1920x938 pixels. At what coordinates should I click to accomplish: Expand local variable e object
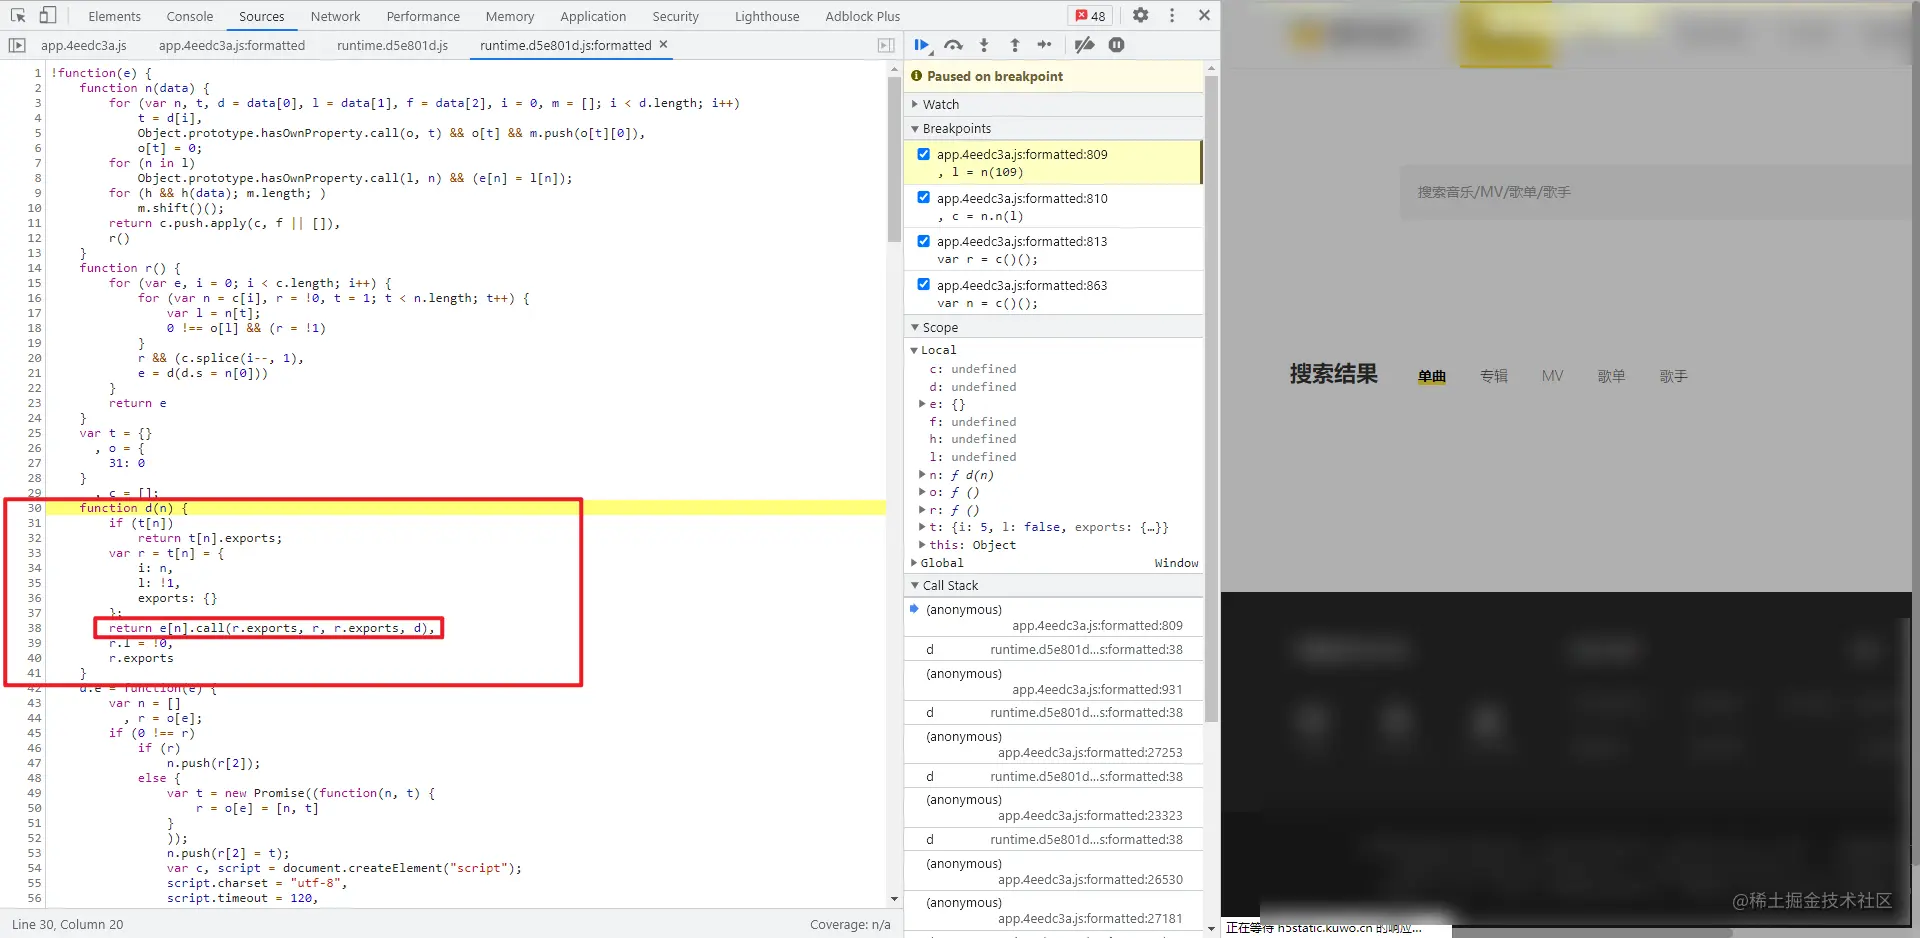(x=922, y=404)
